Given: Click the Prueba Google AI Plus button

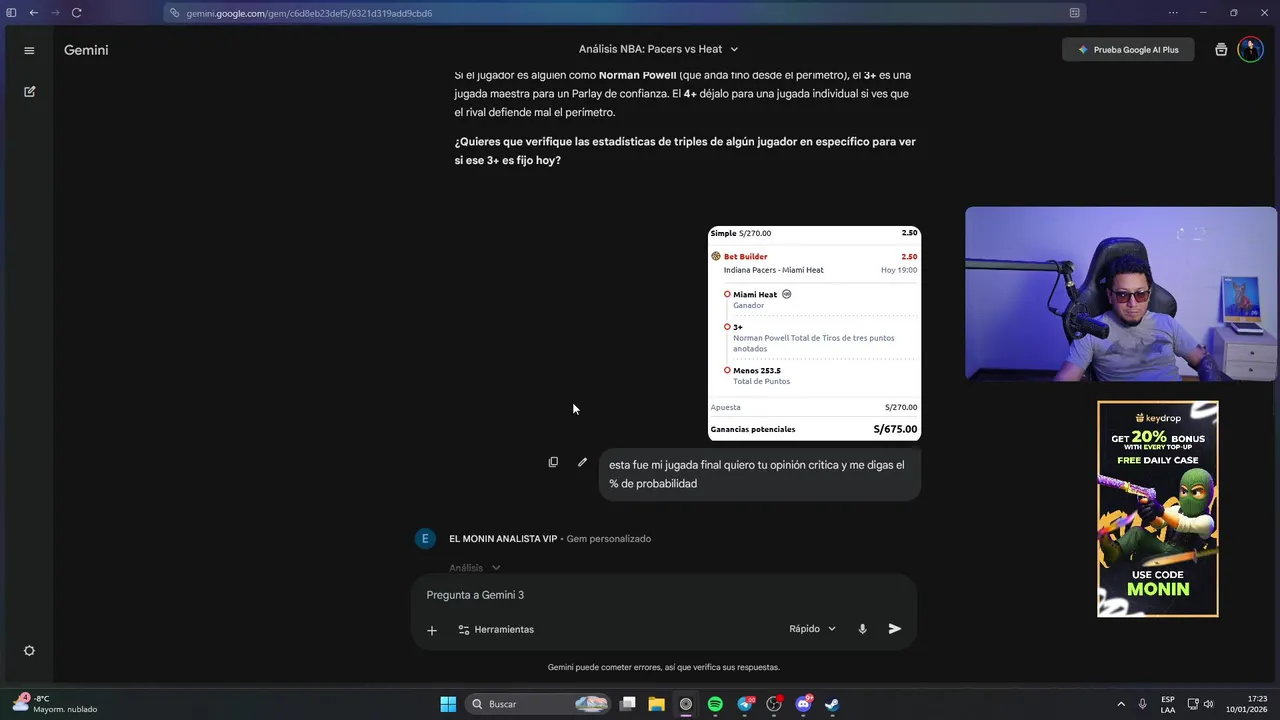Looking at the screenshot, I should 1128,50.
